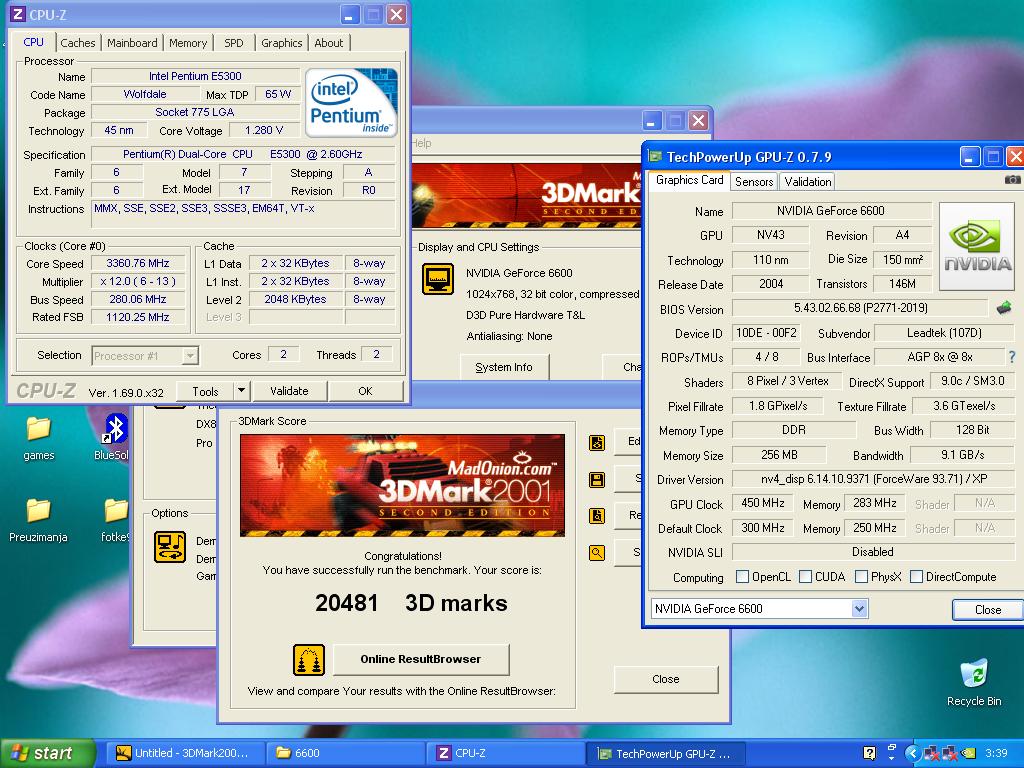The height and width of the screenshot is (768, 1024).
Task: Click the NVIDIA logo in GPU-Z
Action: click(x=976, y=246)
